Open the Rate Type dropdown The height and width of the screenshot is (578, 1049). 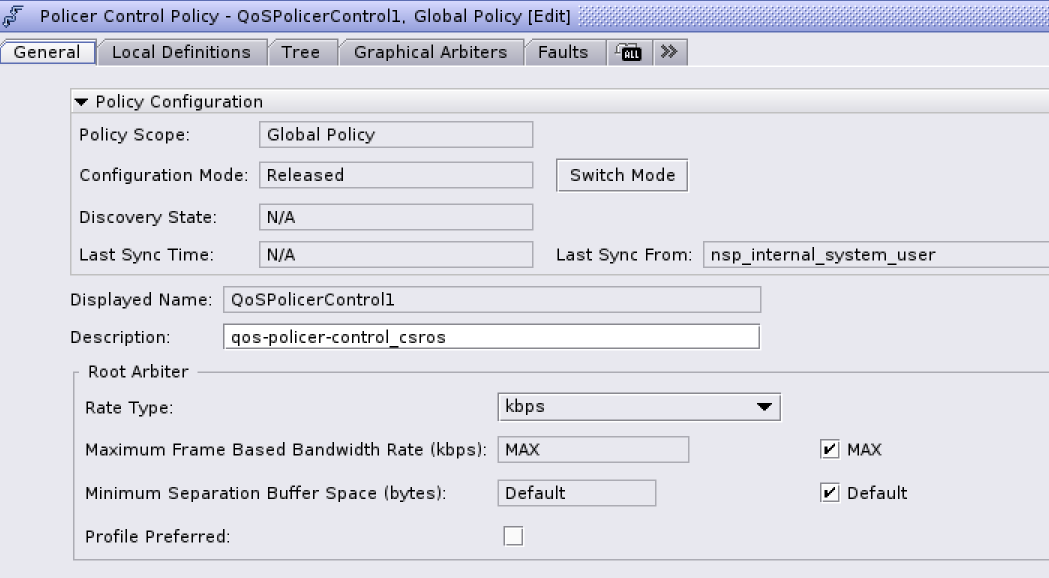coord(638,407)
